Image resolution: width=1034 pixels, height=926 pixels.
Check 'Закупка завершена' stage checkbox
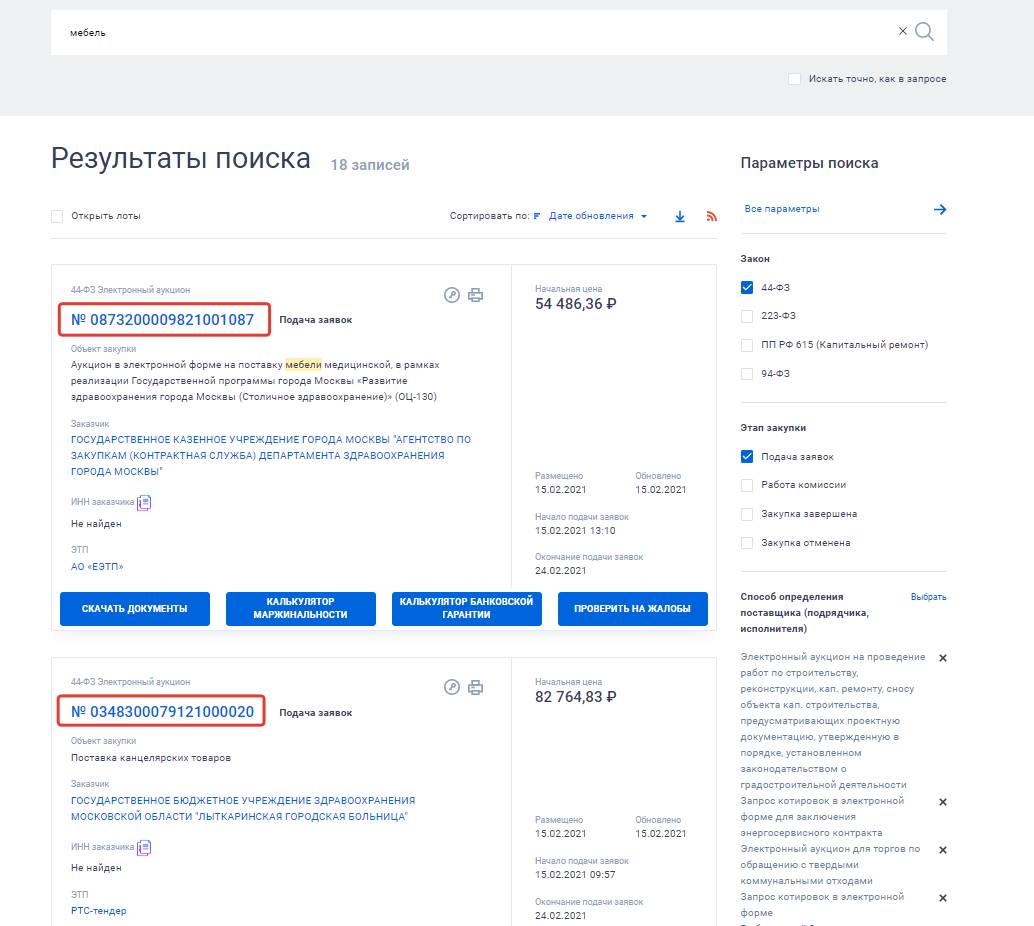[x=747, y=514]
